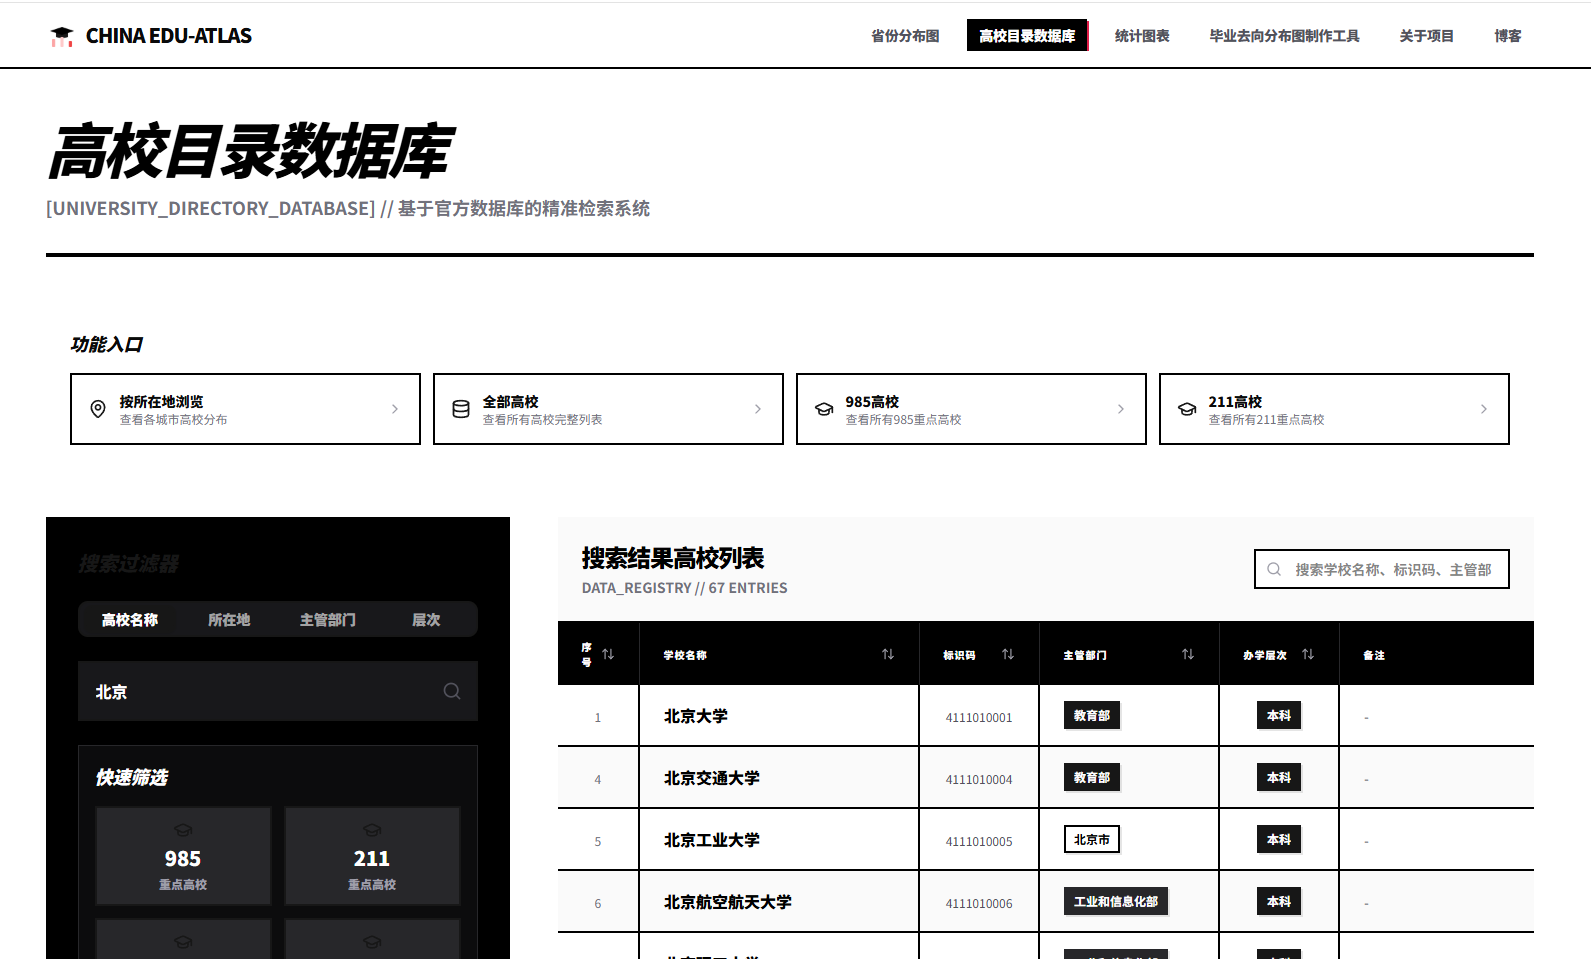
Task: Open the 全部高校 card via its chevron
Action: (x=758, y=409)
